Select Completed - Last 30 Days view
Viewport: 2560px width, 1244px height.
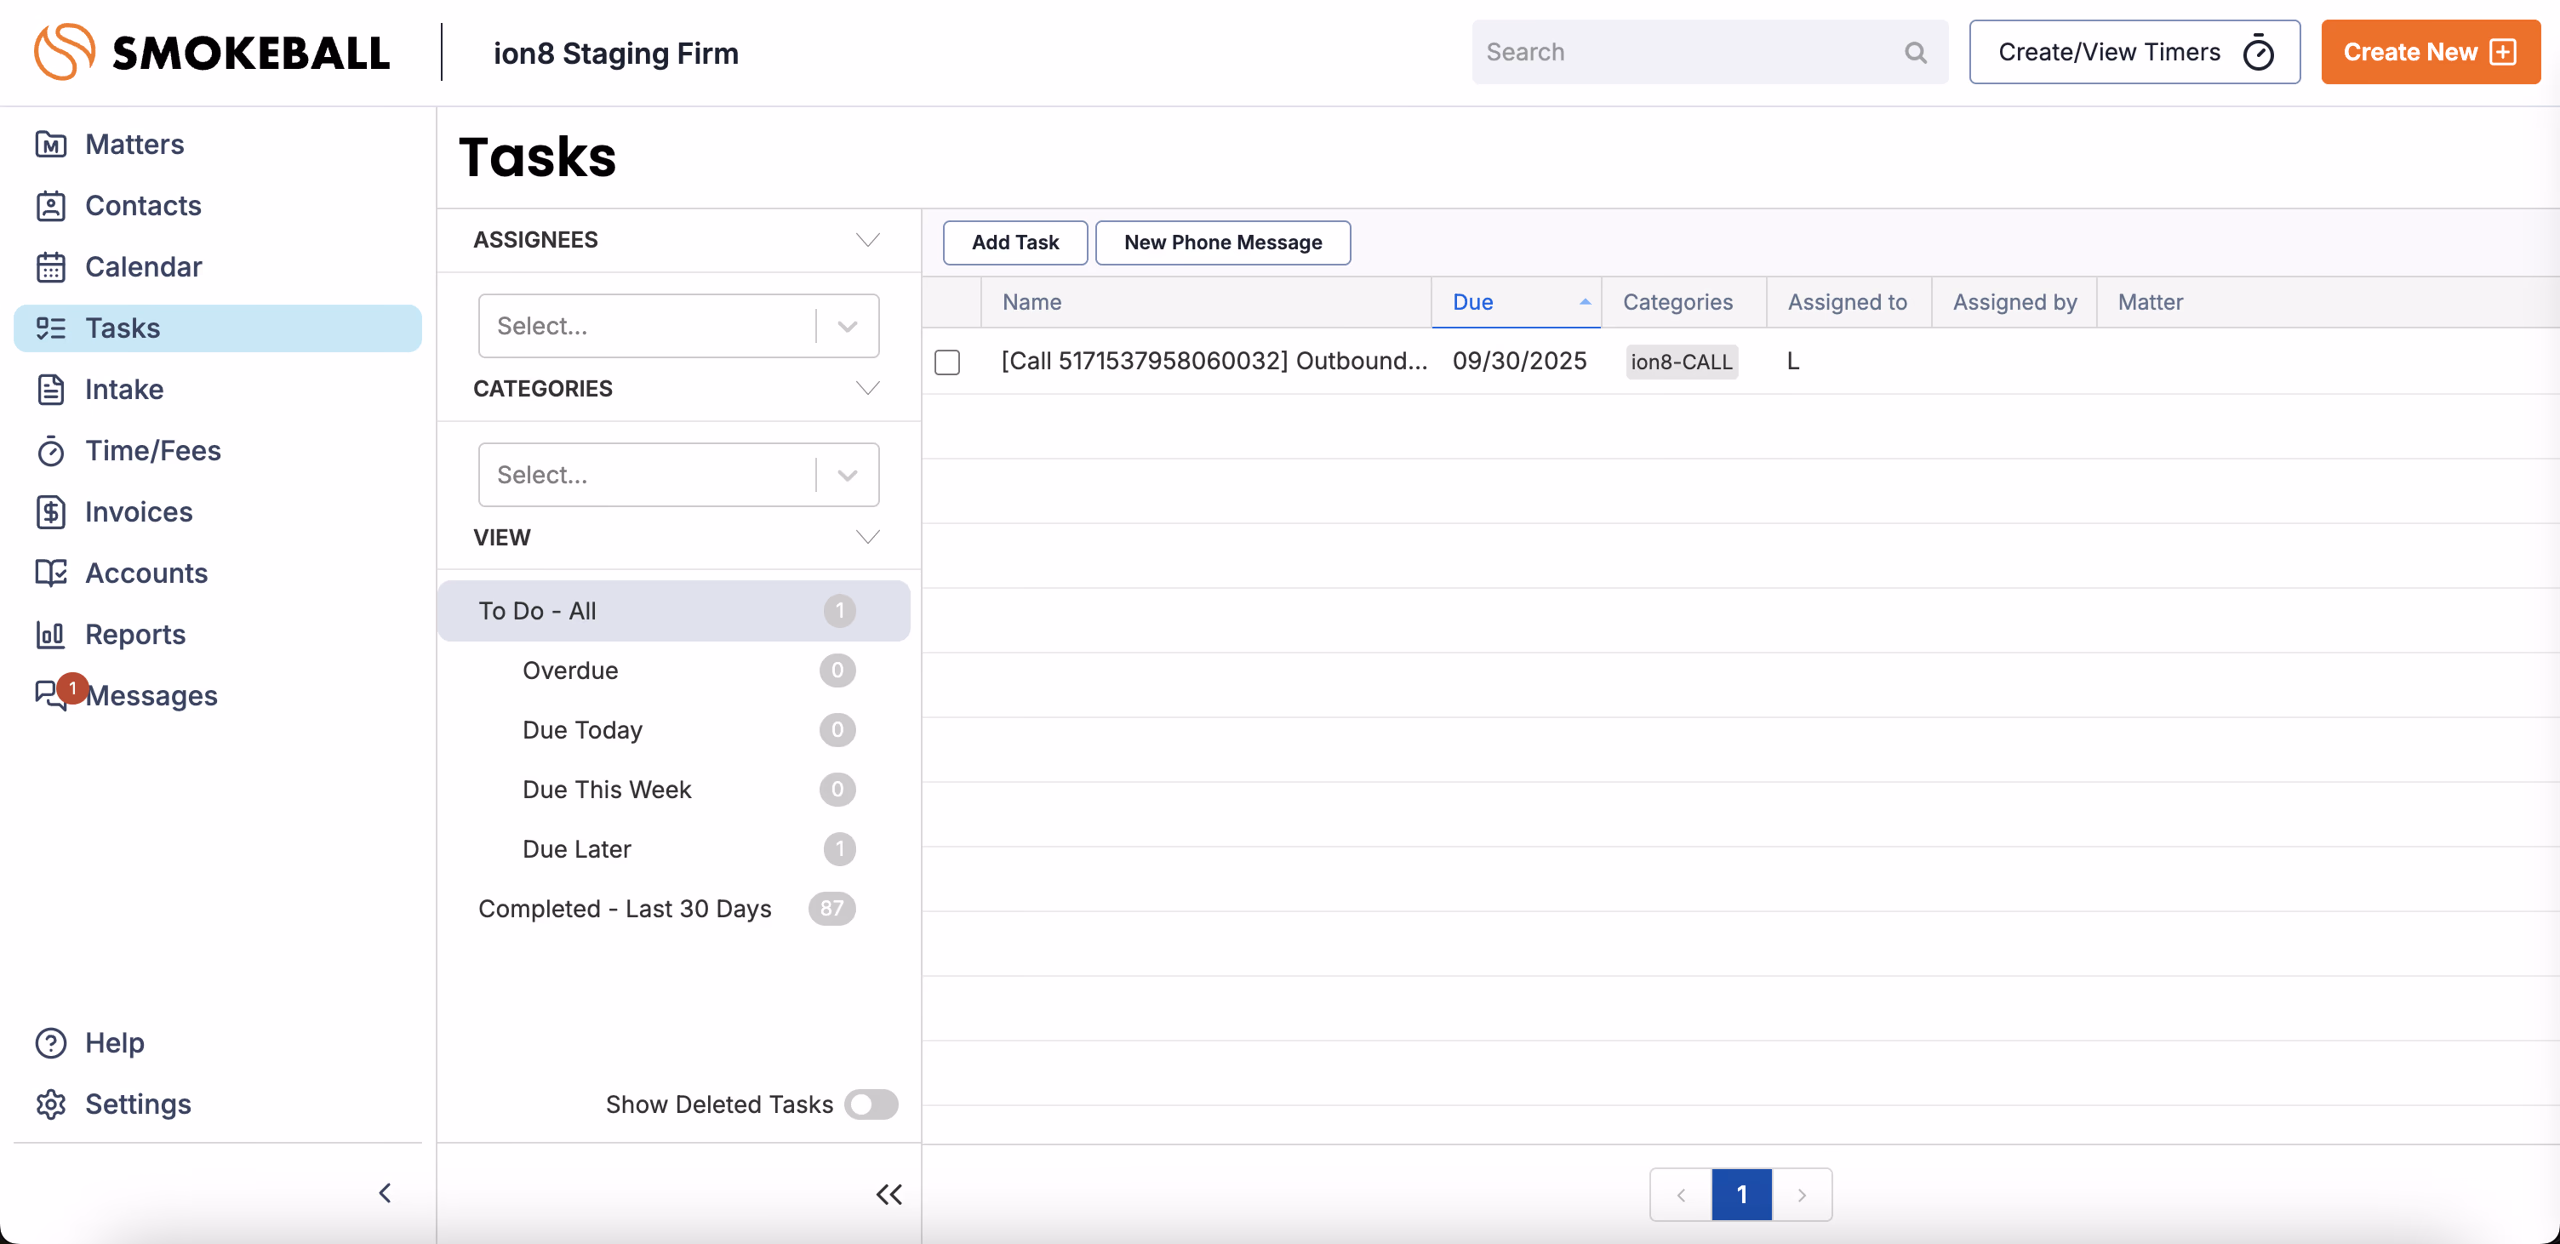624,909
